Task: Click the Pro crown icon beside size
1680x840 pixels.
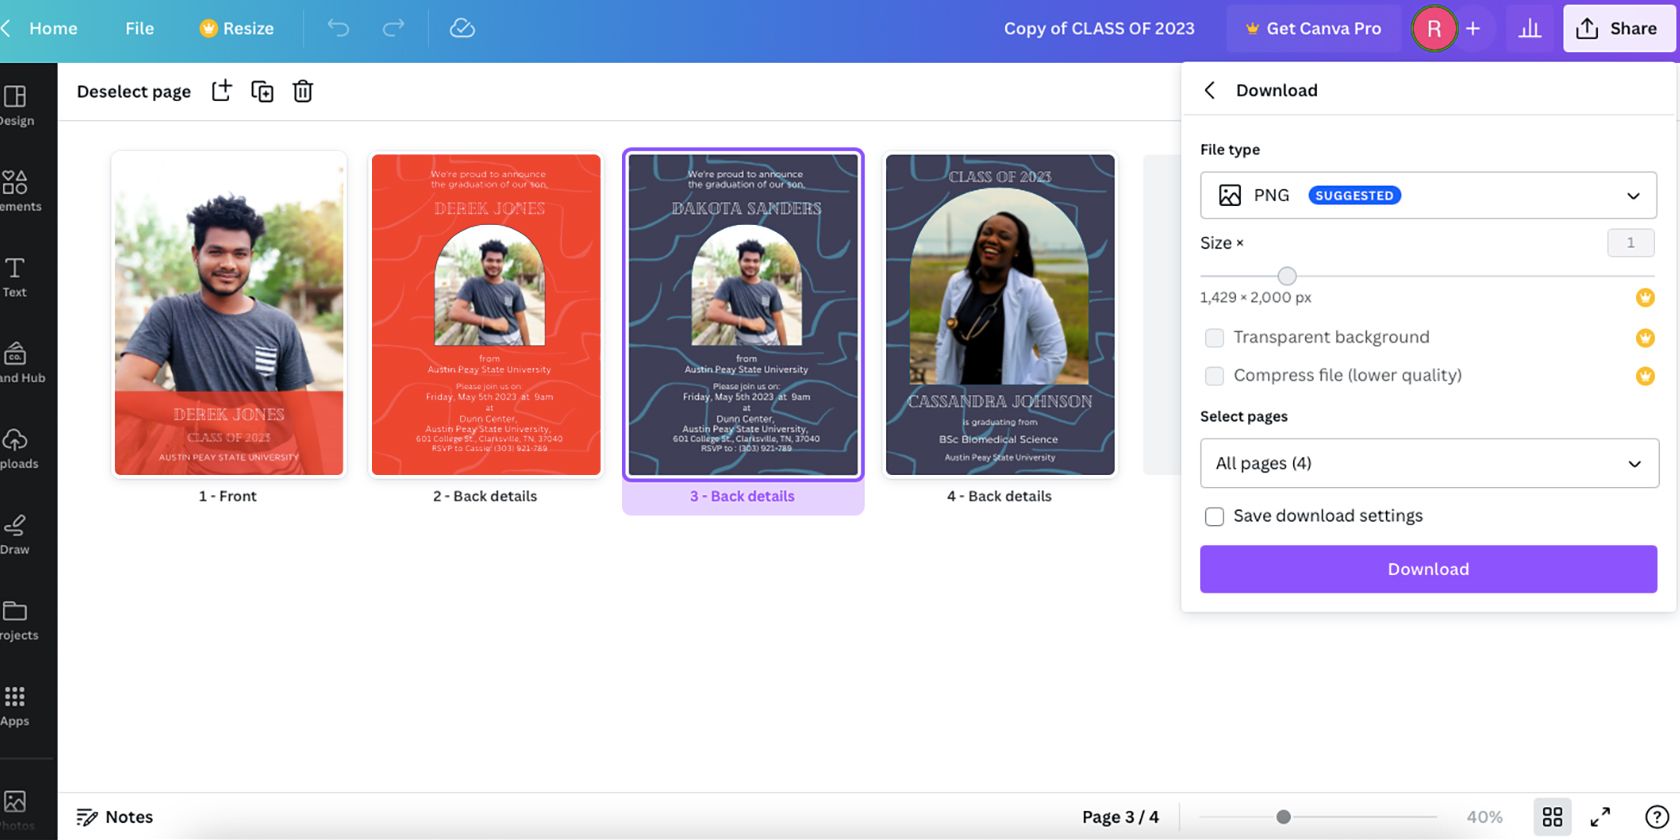Action: coord(1645,297)
